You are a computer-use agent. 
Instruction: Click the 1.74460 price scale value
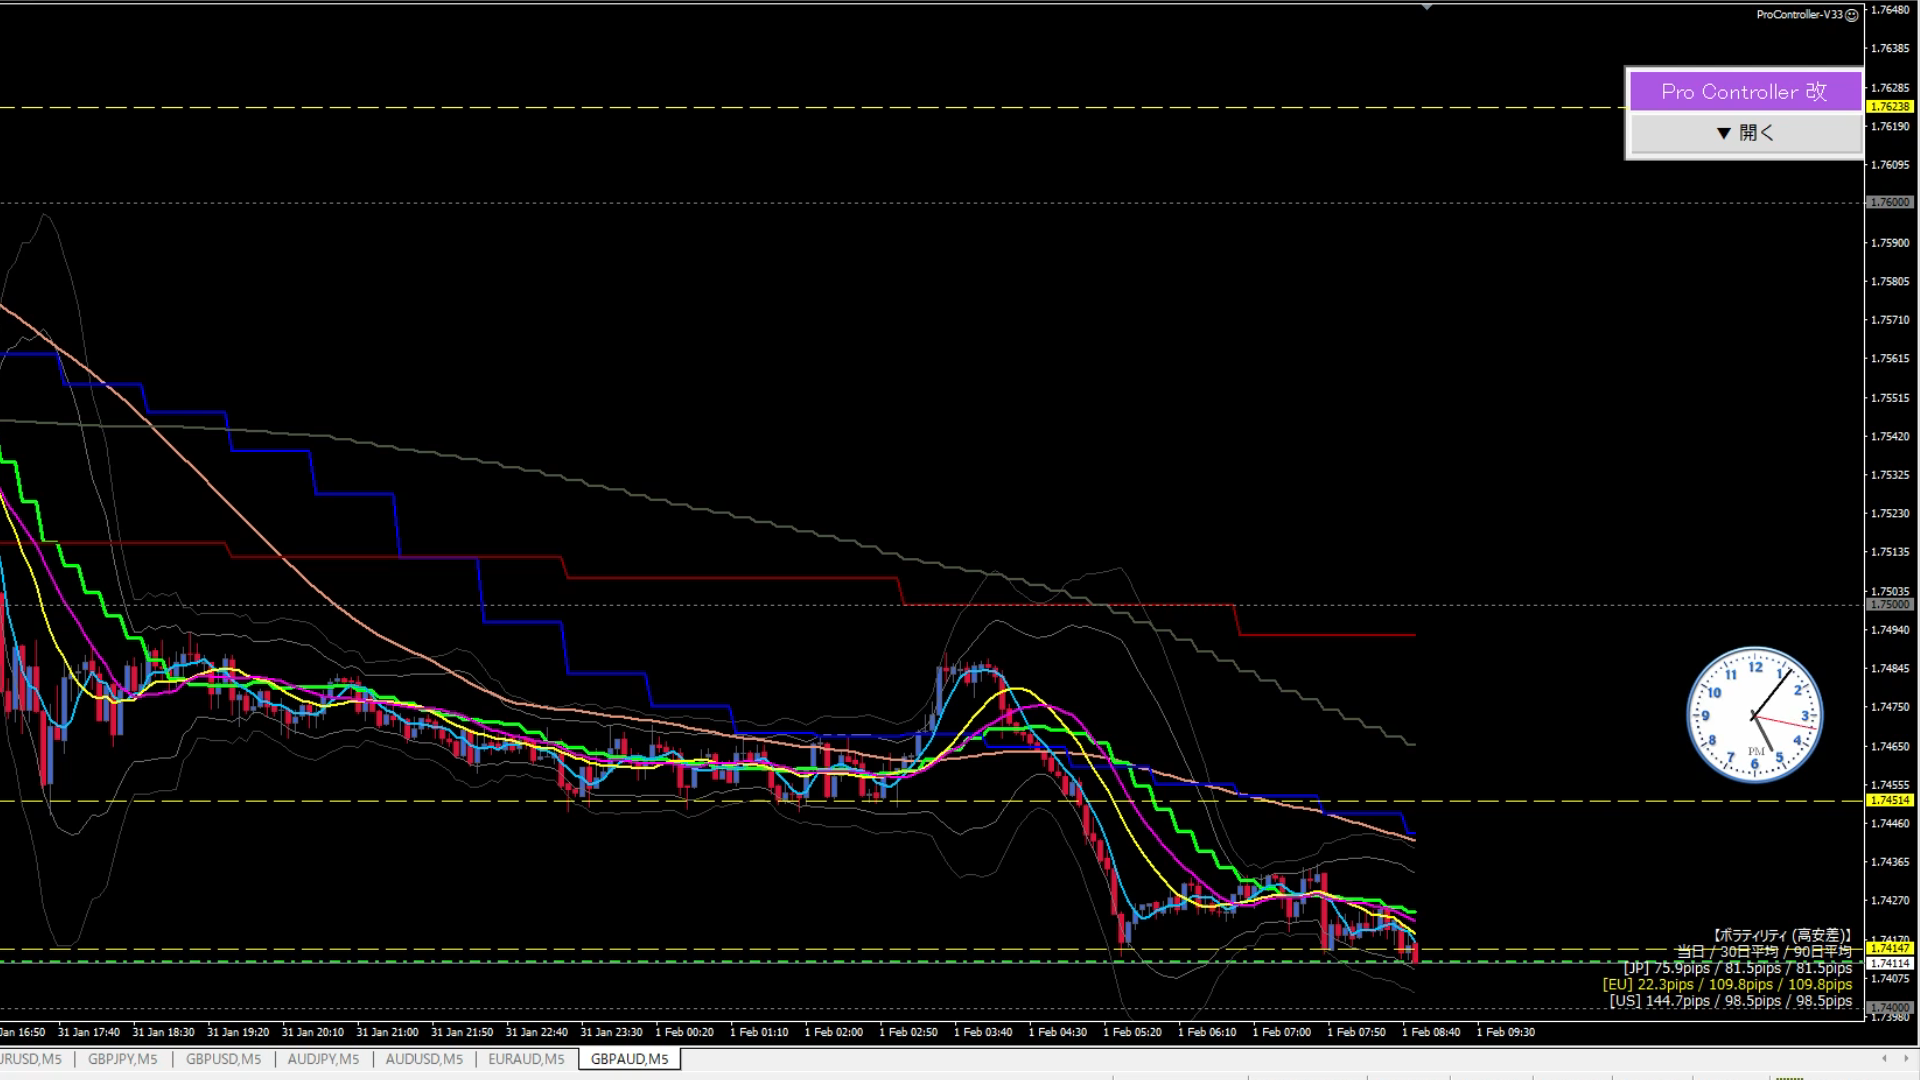pos(1890,824)
